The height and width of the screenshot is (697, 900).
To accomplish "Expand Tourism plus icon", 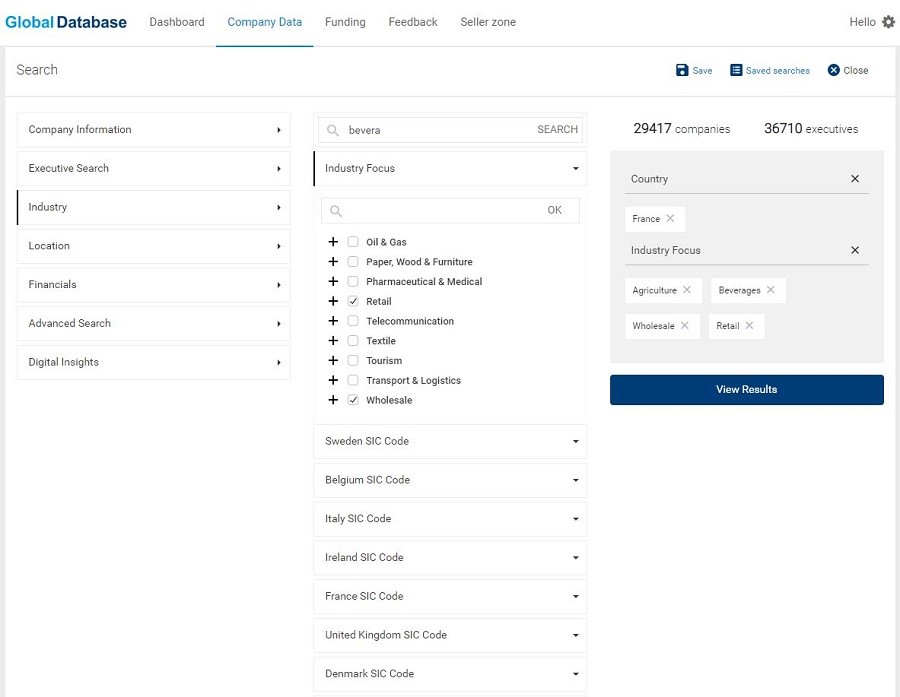I will tap(333, 361).
